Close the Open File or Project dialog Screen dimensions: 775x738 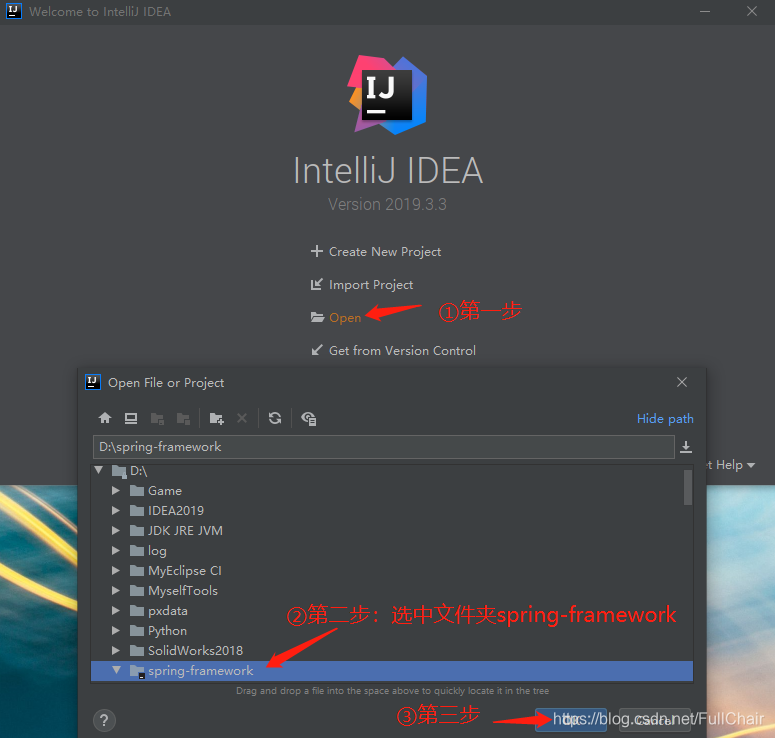pyautogui.click(x=682, y=382)
